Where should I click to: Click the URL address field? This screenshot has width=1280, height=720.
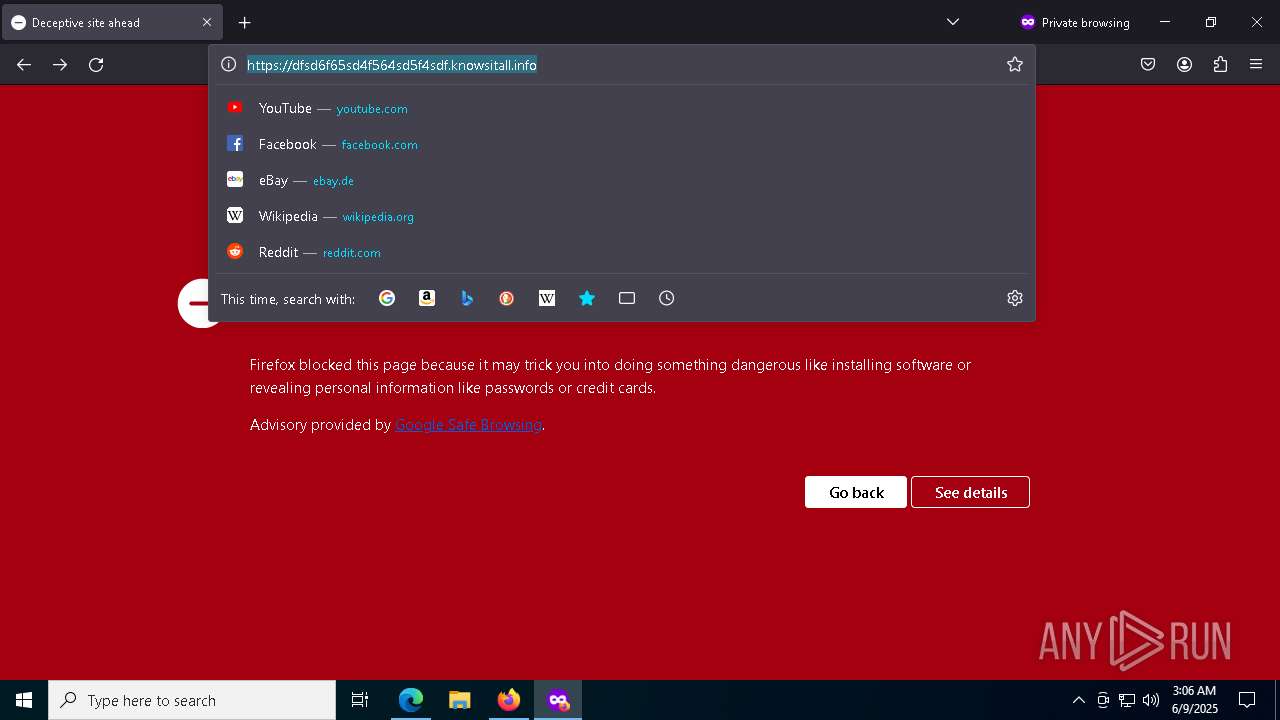click(620, 64)
